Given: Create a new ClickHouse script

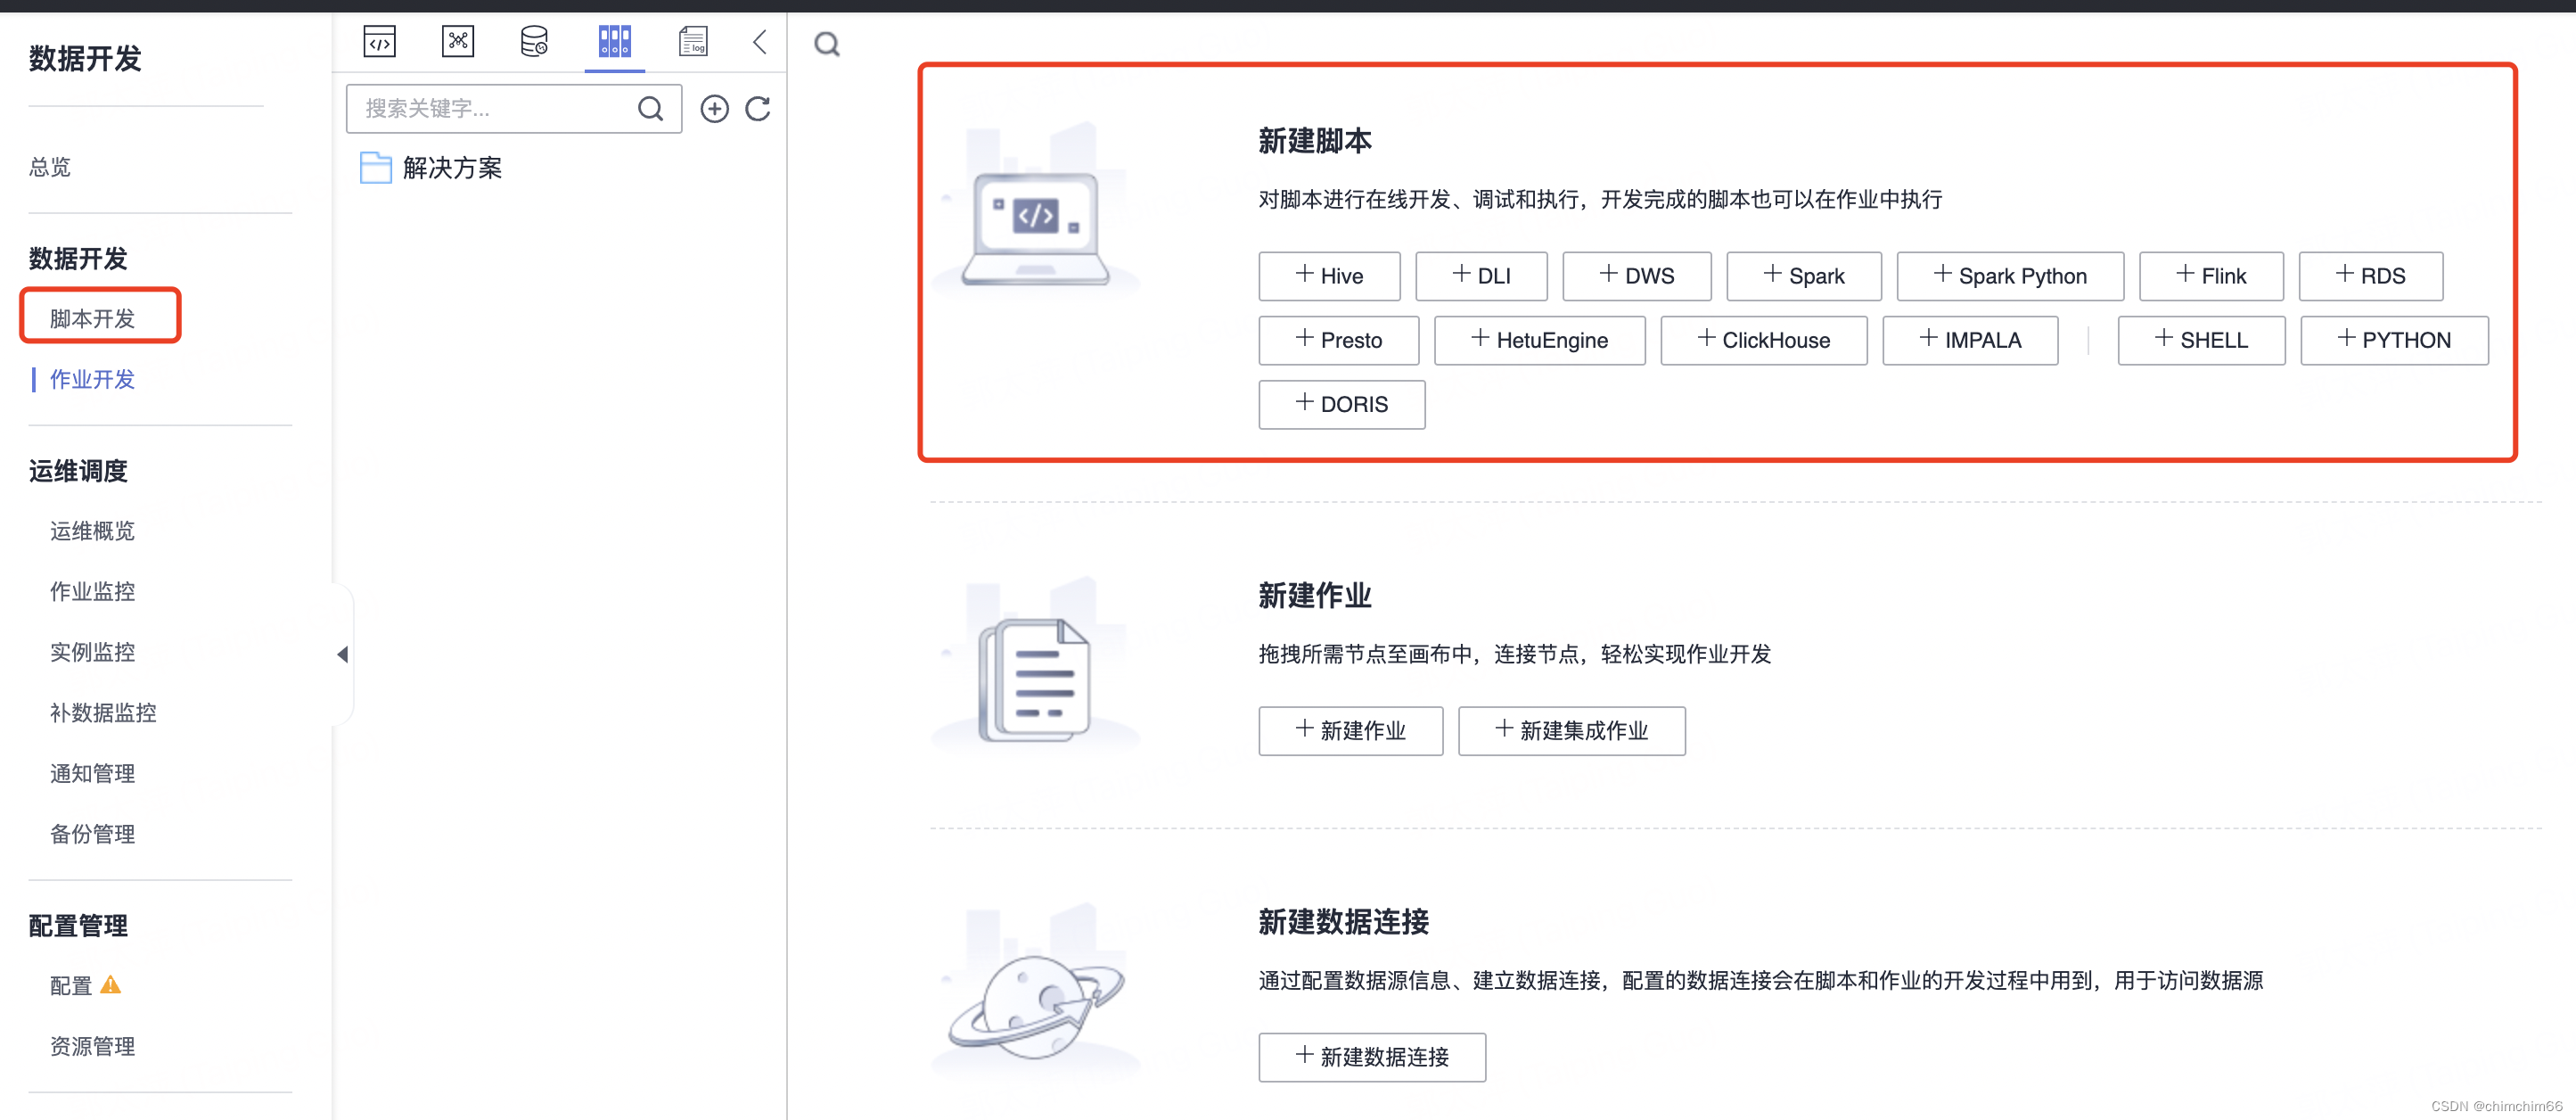Looking at the screenshot, I should tap(1763, 340).
